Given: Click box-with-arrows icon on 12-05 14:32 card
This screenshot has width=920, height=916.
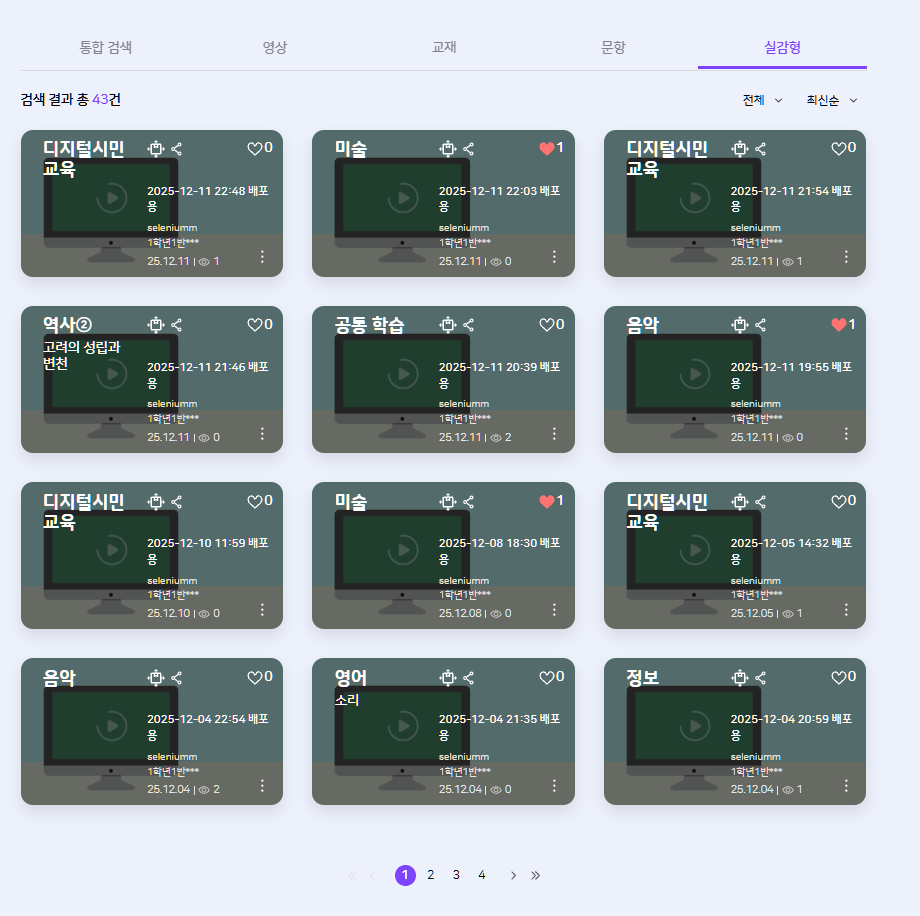Looking at the screenshot, I should (x=740, y=502).
